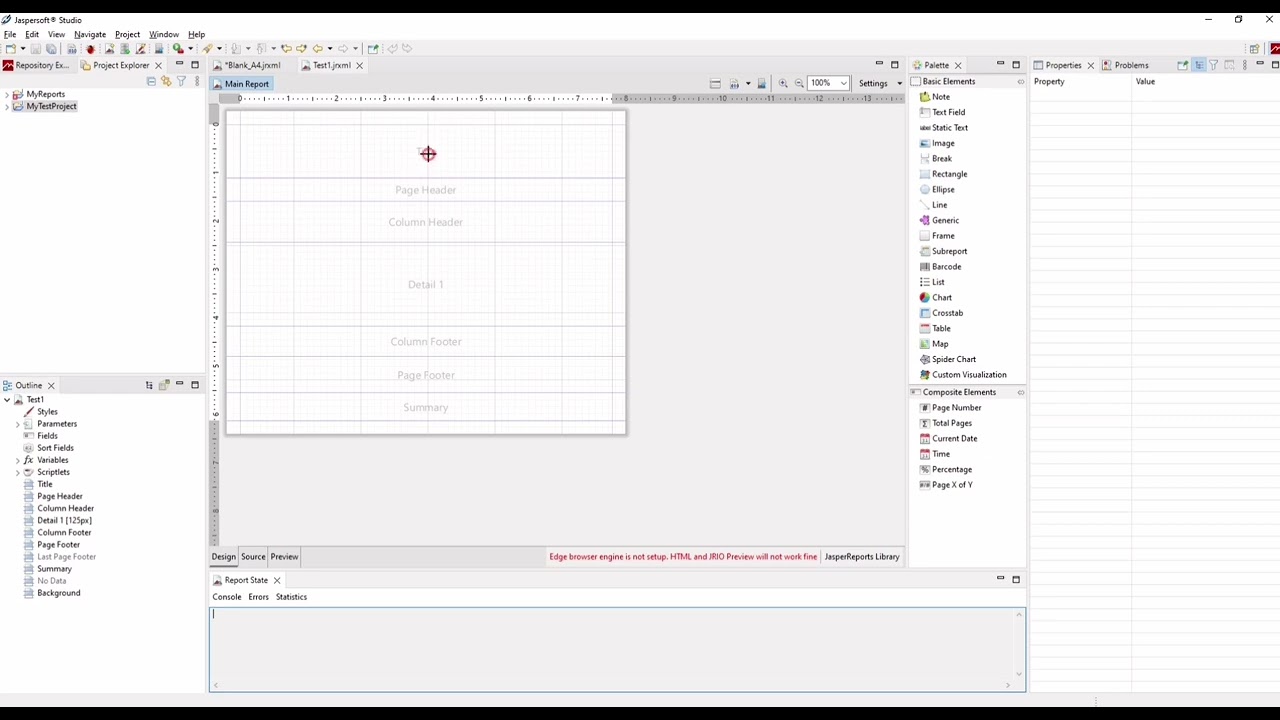Choose the Ellipse shape tool
This screenshot has width=1280, height=720.
(x=937, y=190)
